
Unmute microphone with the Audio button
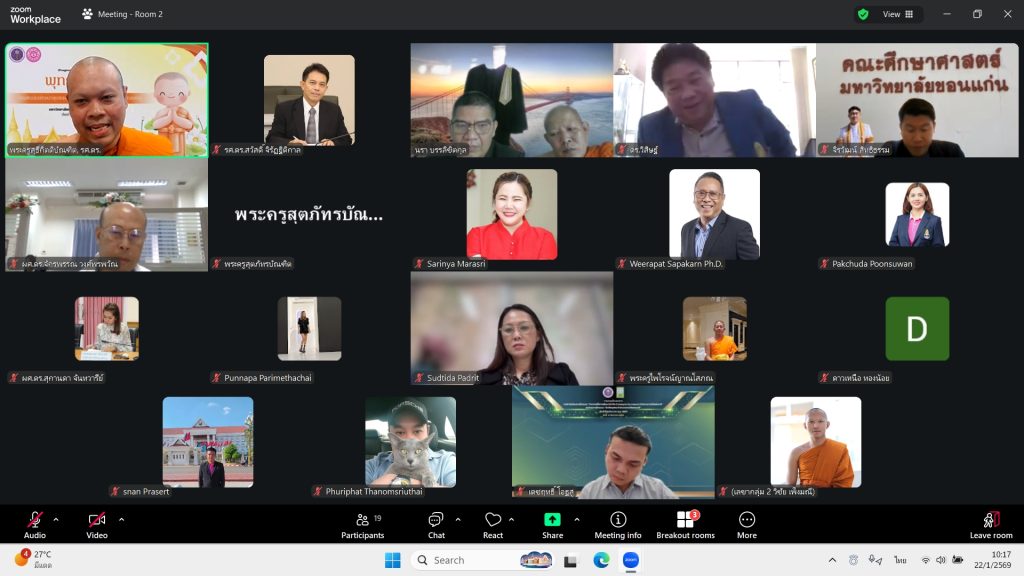35,523
